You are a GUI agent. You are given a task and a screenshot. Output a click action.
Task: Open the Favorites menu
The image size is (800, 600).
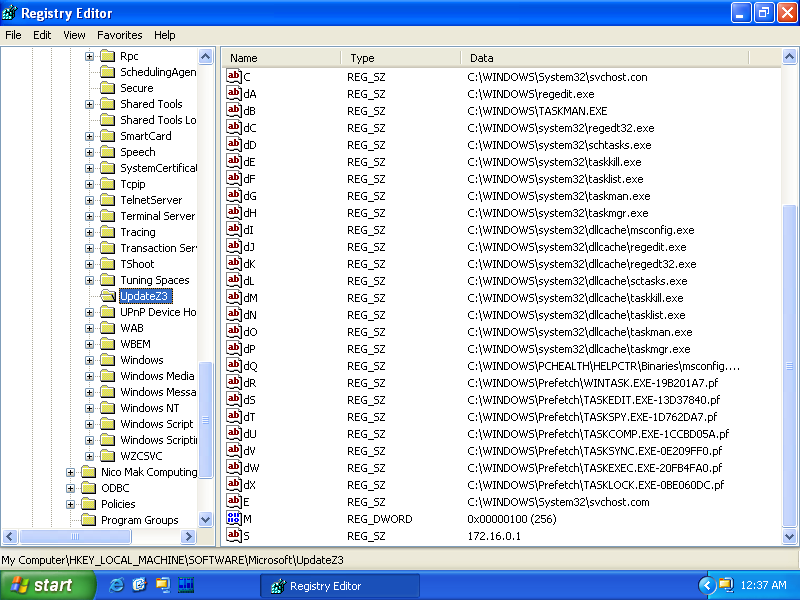[x=119, y=35]
